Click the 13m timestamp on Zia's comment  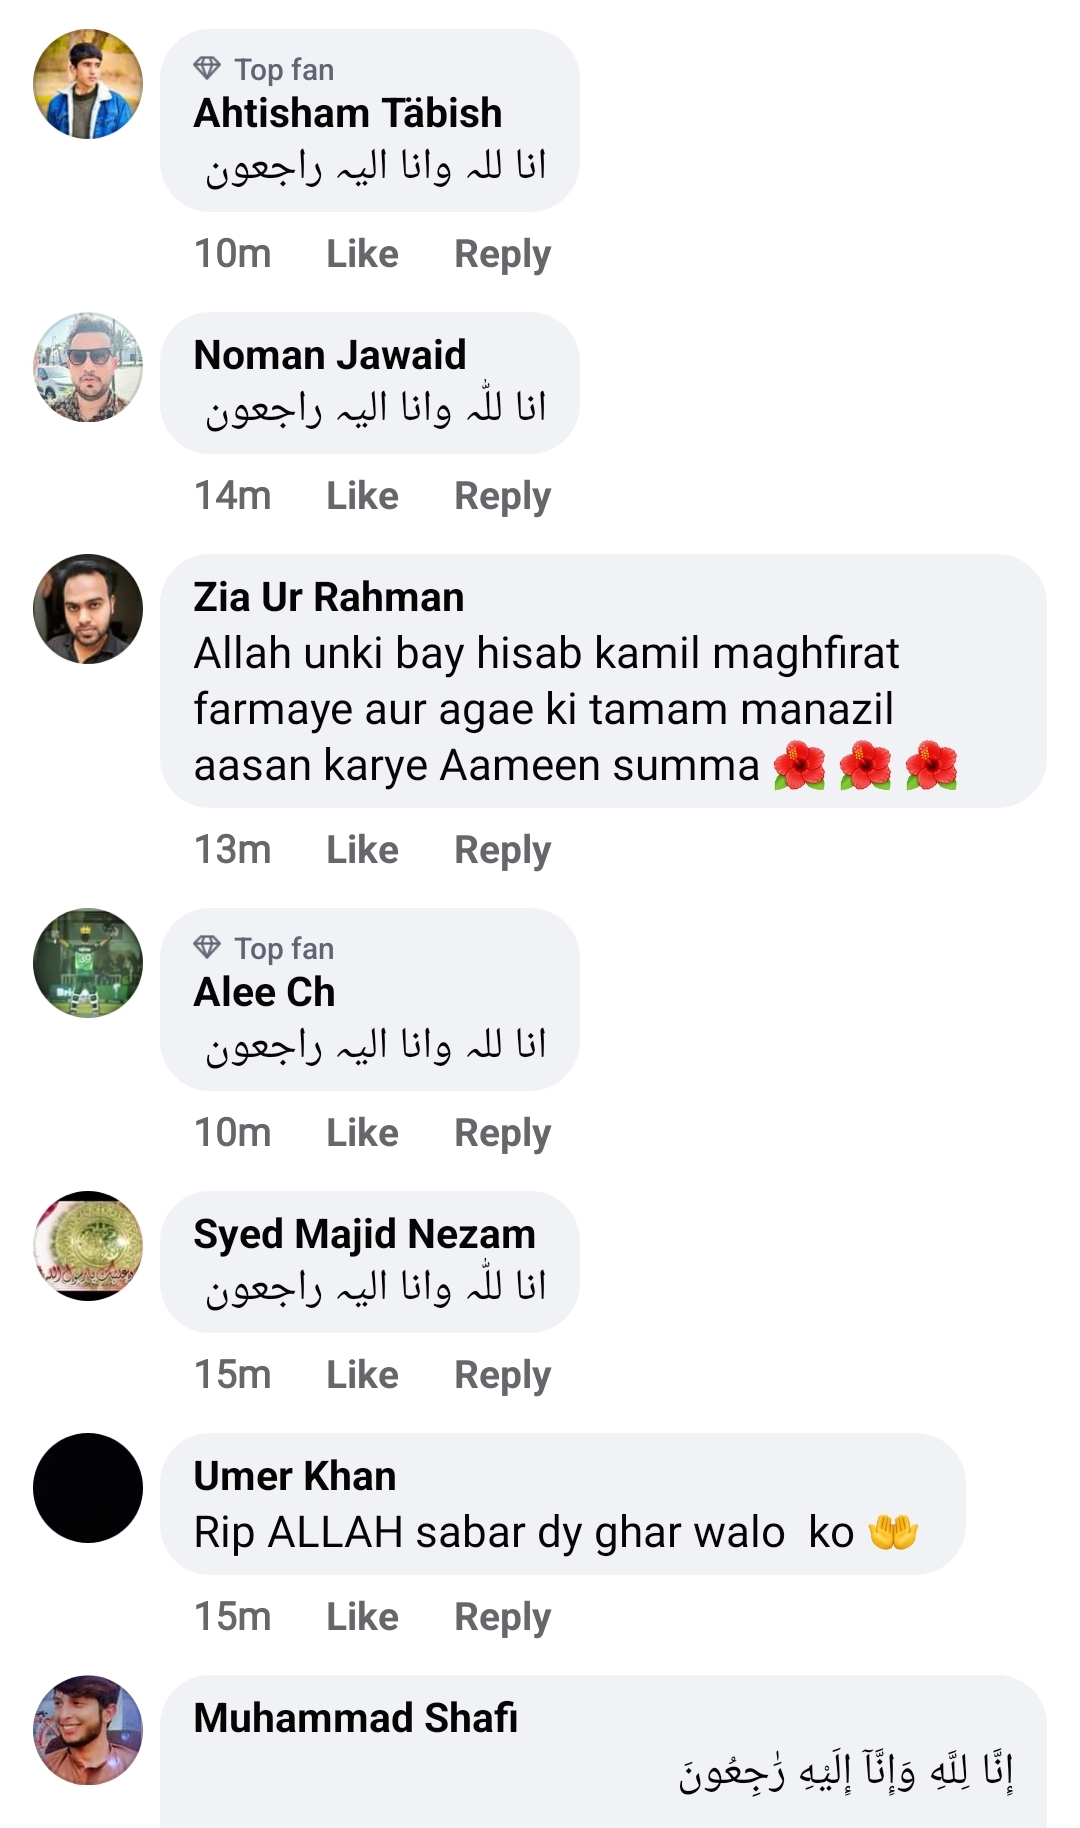point(232,850)
